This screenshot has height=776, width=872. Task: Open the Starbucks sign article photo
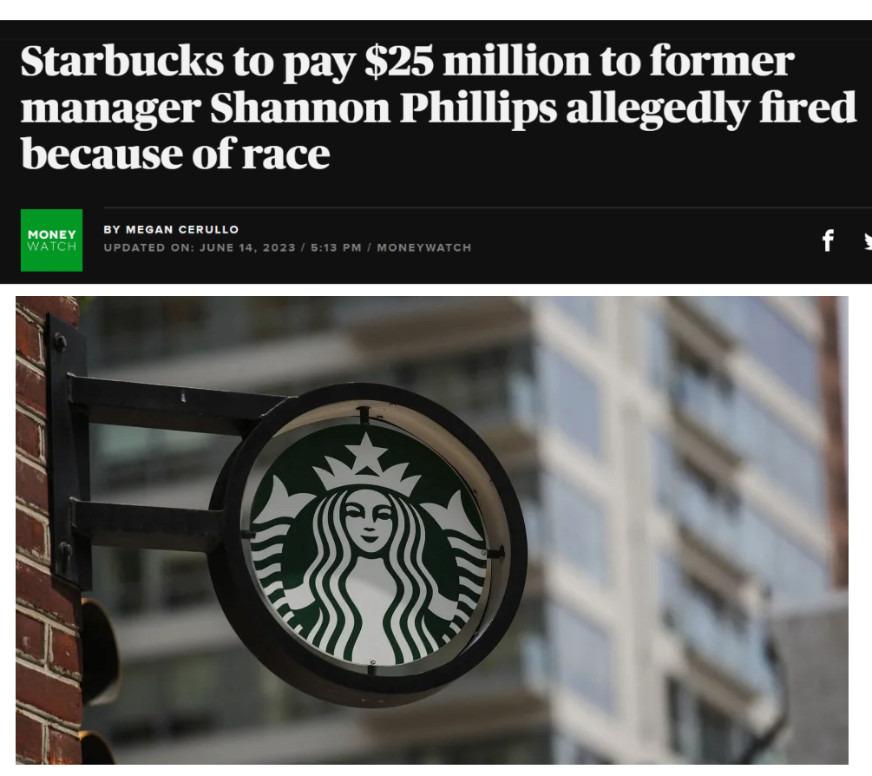tap(432, 530)
